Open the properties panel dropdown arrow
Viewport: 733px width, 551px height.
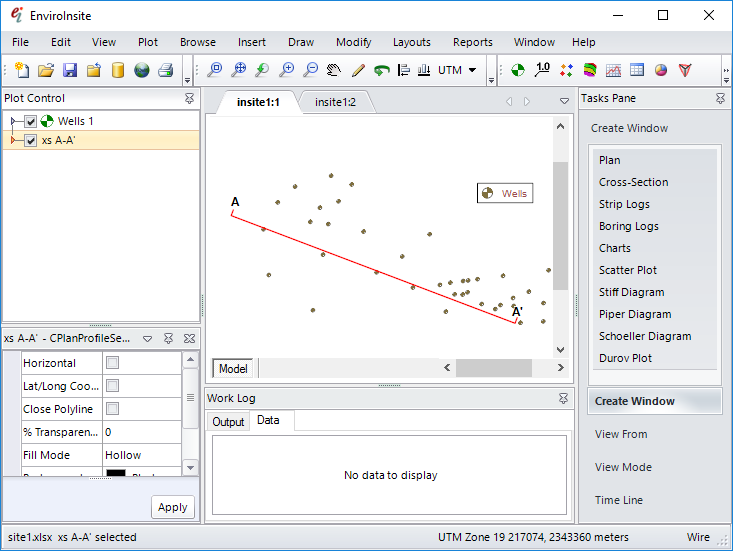click(147, 339)
